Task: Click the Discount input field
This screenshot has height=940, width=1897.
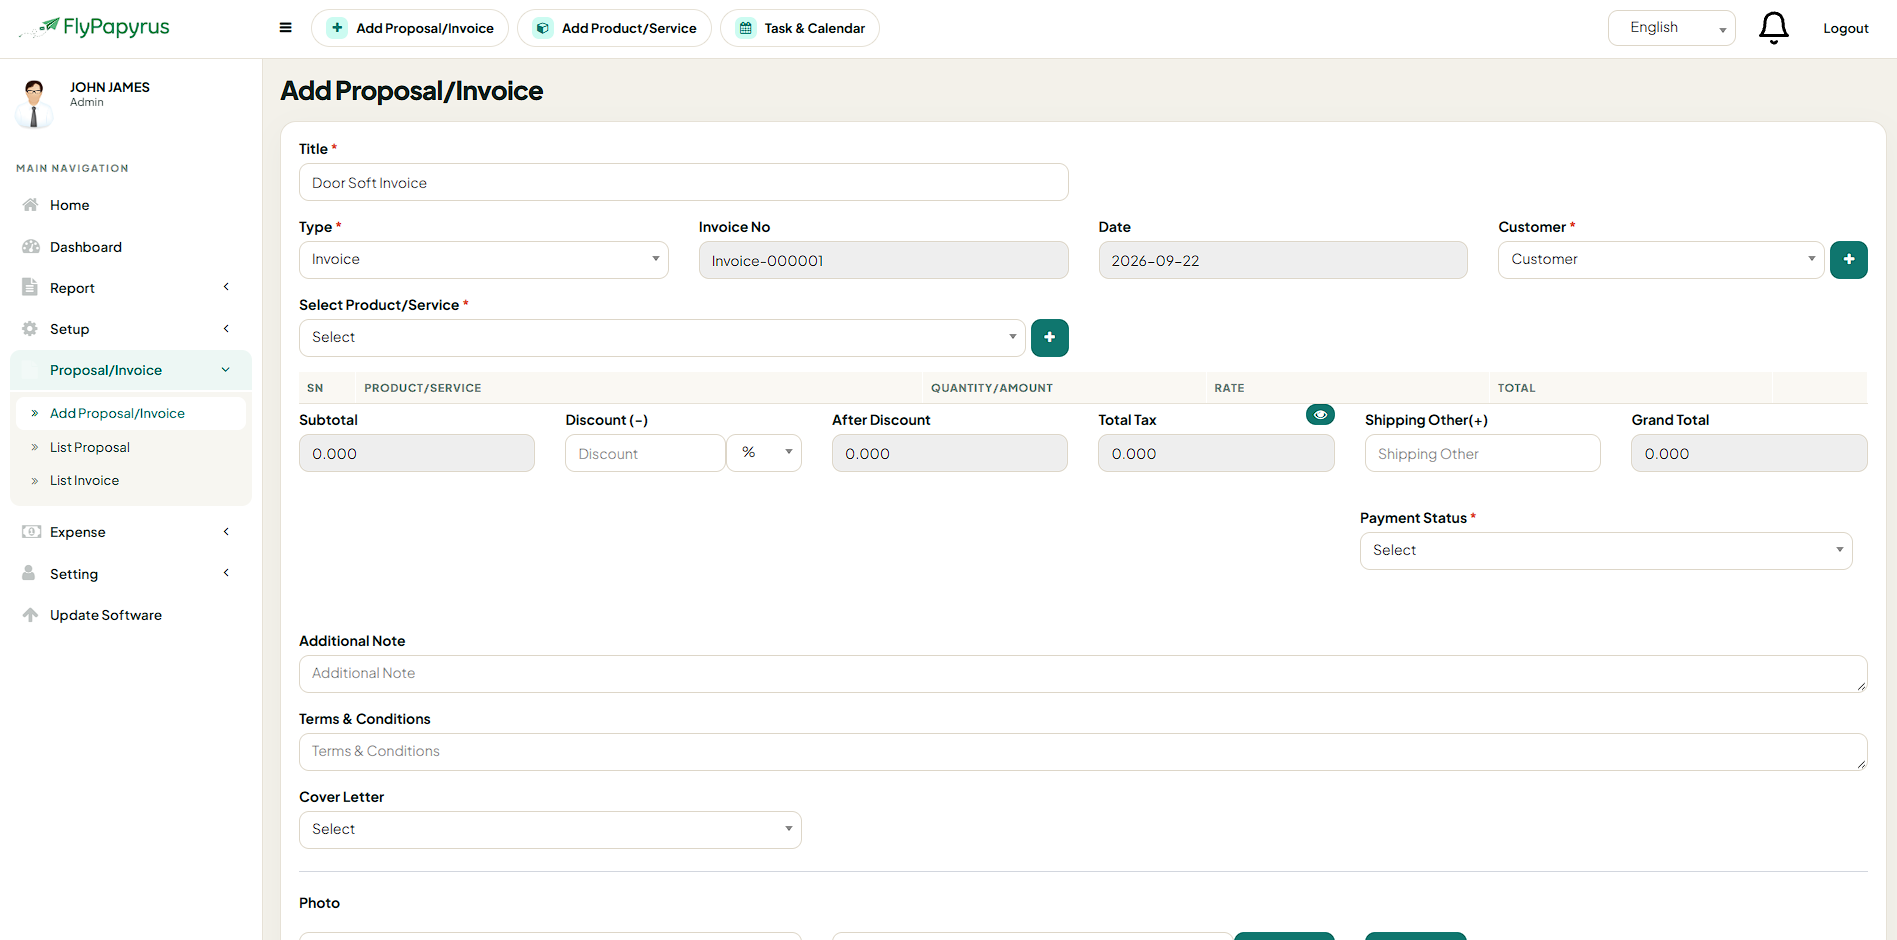Action: click(645, 453)
